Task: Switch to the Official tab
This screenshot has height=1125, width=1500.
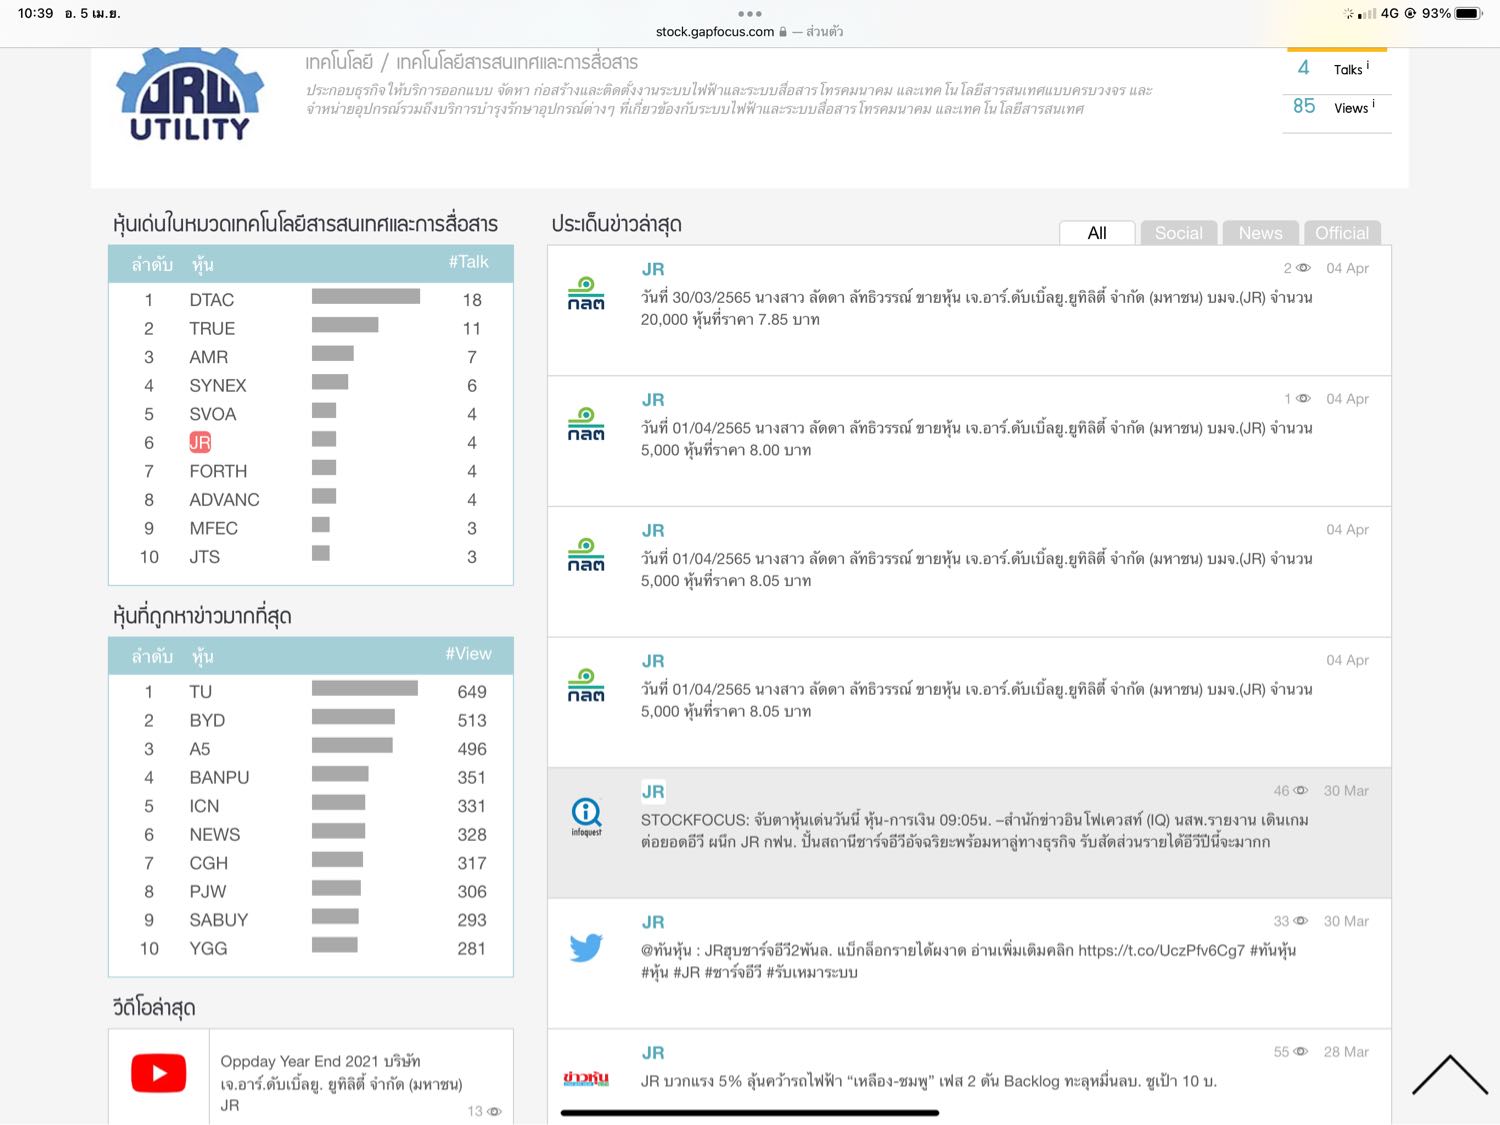Action: [1342, 233]
